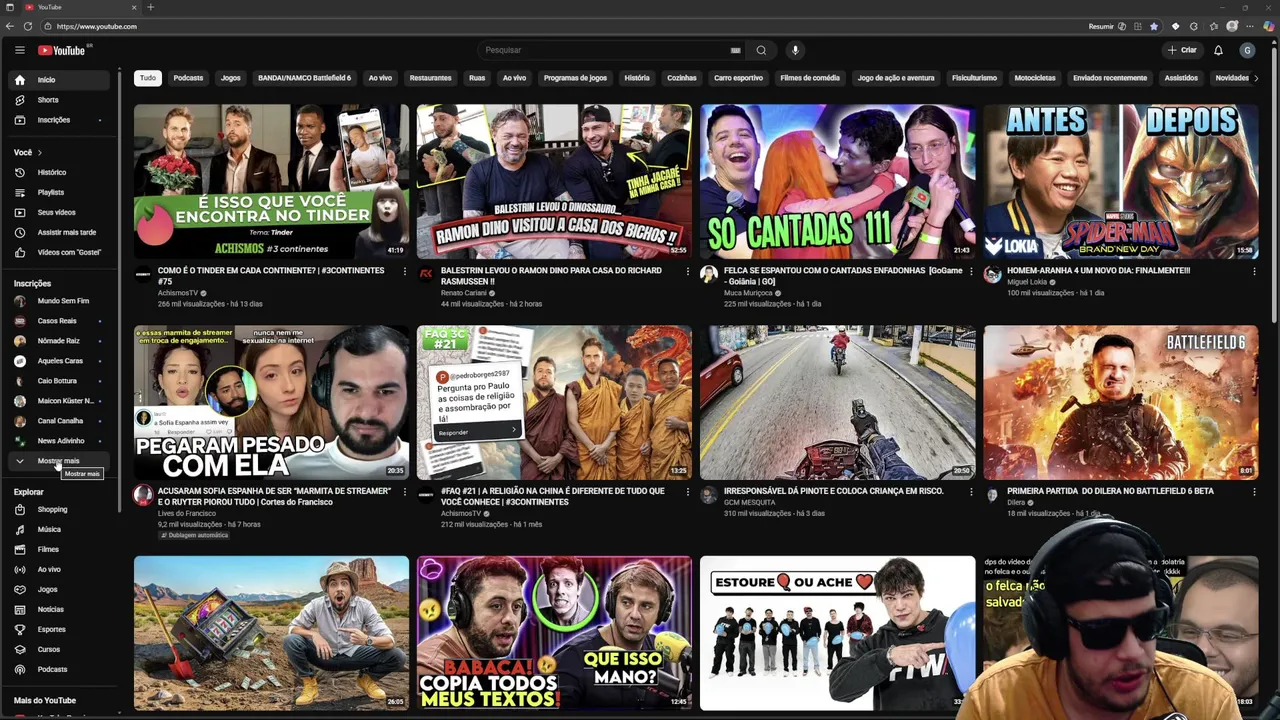The height and width of the screenshot is (720, 1280).
Task: Open News Adivinho subscription channel
Action: tap(58, 441)
